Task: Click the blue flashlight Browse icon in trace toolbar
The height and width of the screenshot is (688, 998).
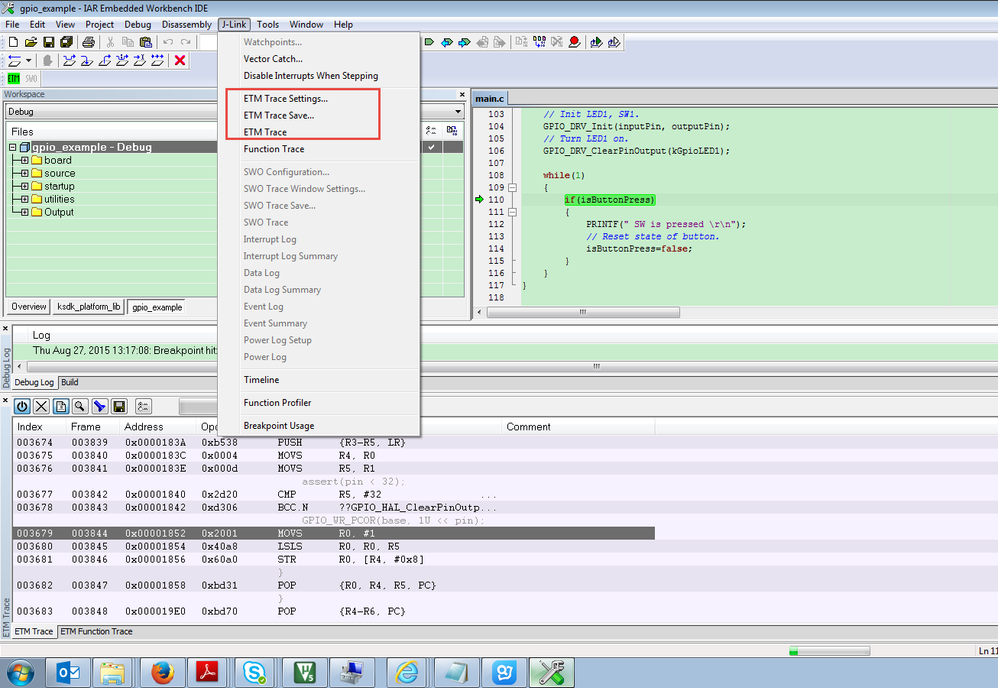Action: 99,406
